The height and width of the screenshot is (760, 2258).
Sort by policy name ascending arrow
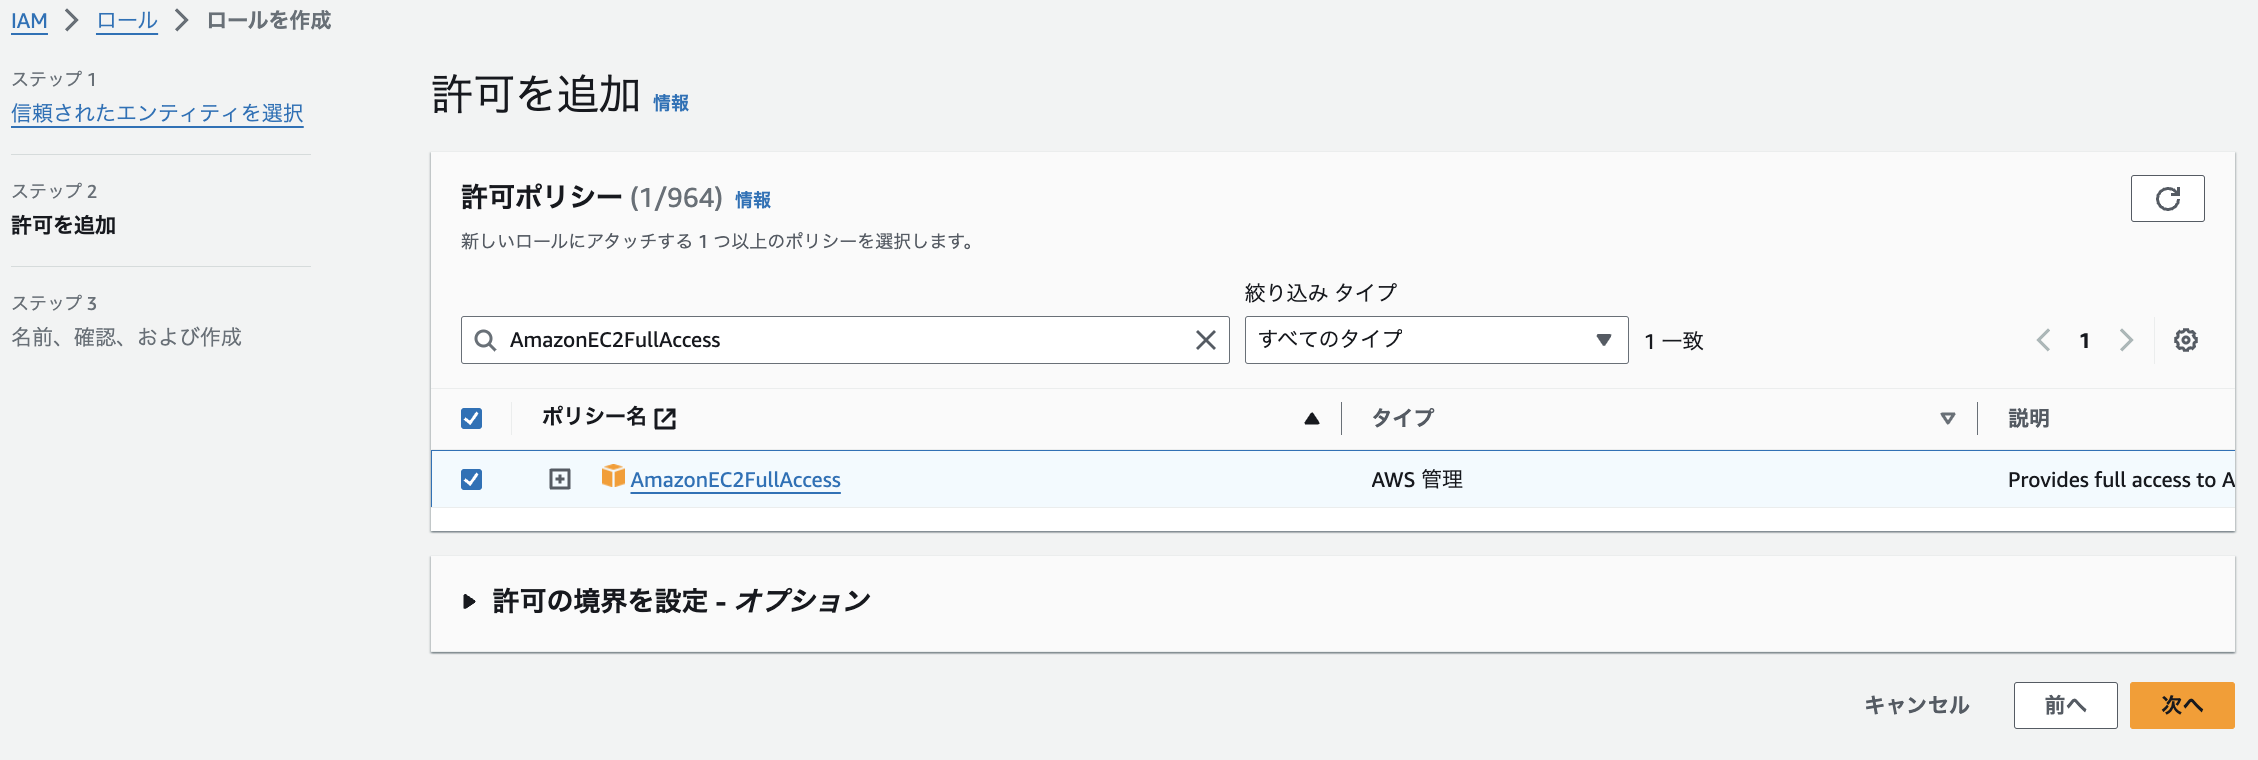(1311, 419)
